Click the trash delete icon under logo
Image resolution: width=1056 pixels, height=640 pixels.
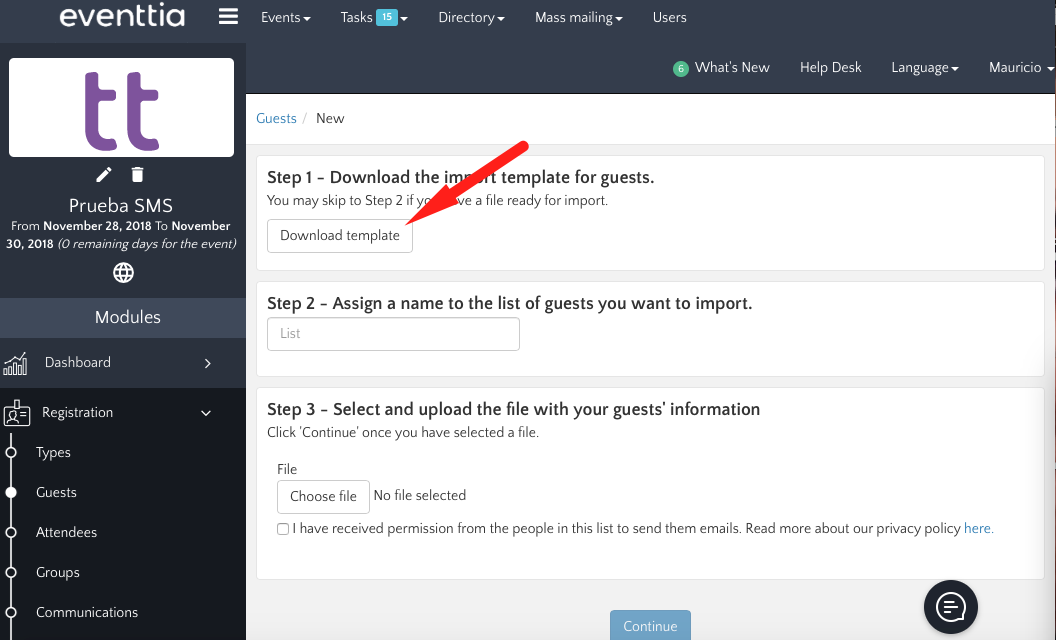click(x=138, y=175)
